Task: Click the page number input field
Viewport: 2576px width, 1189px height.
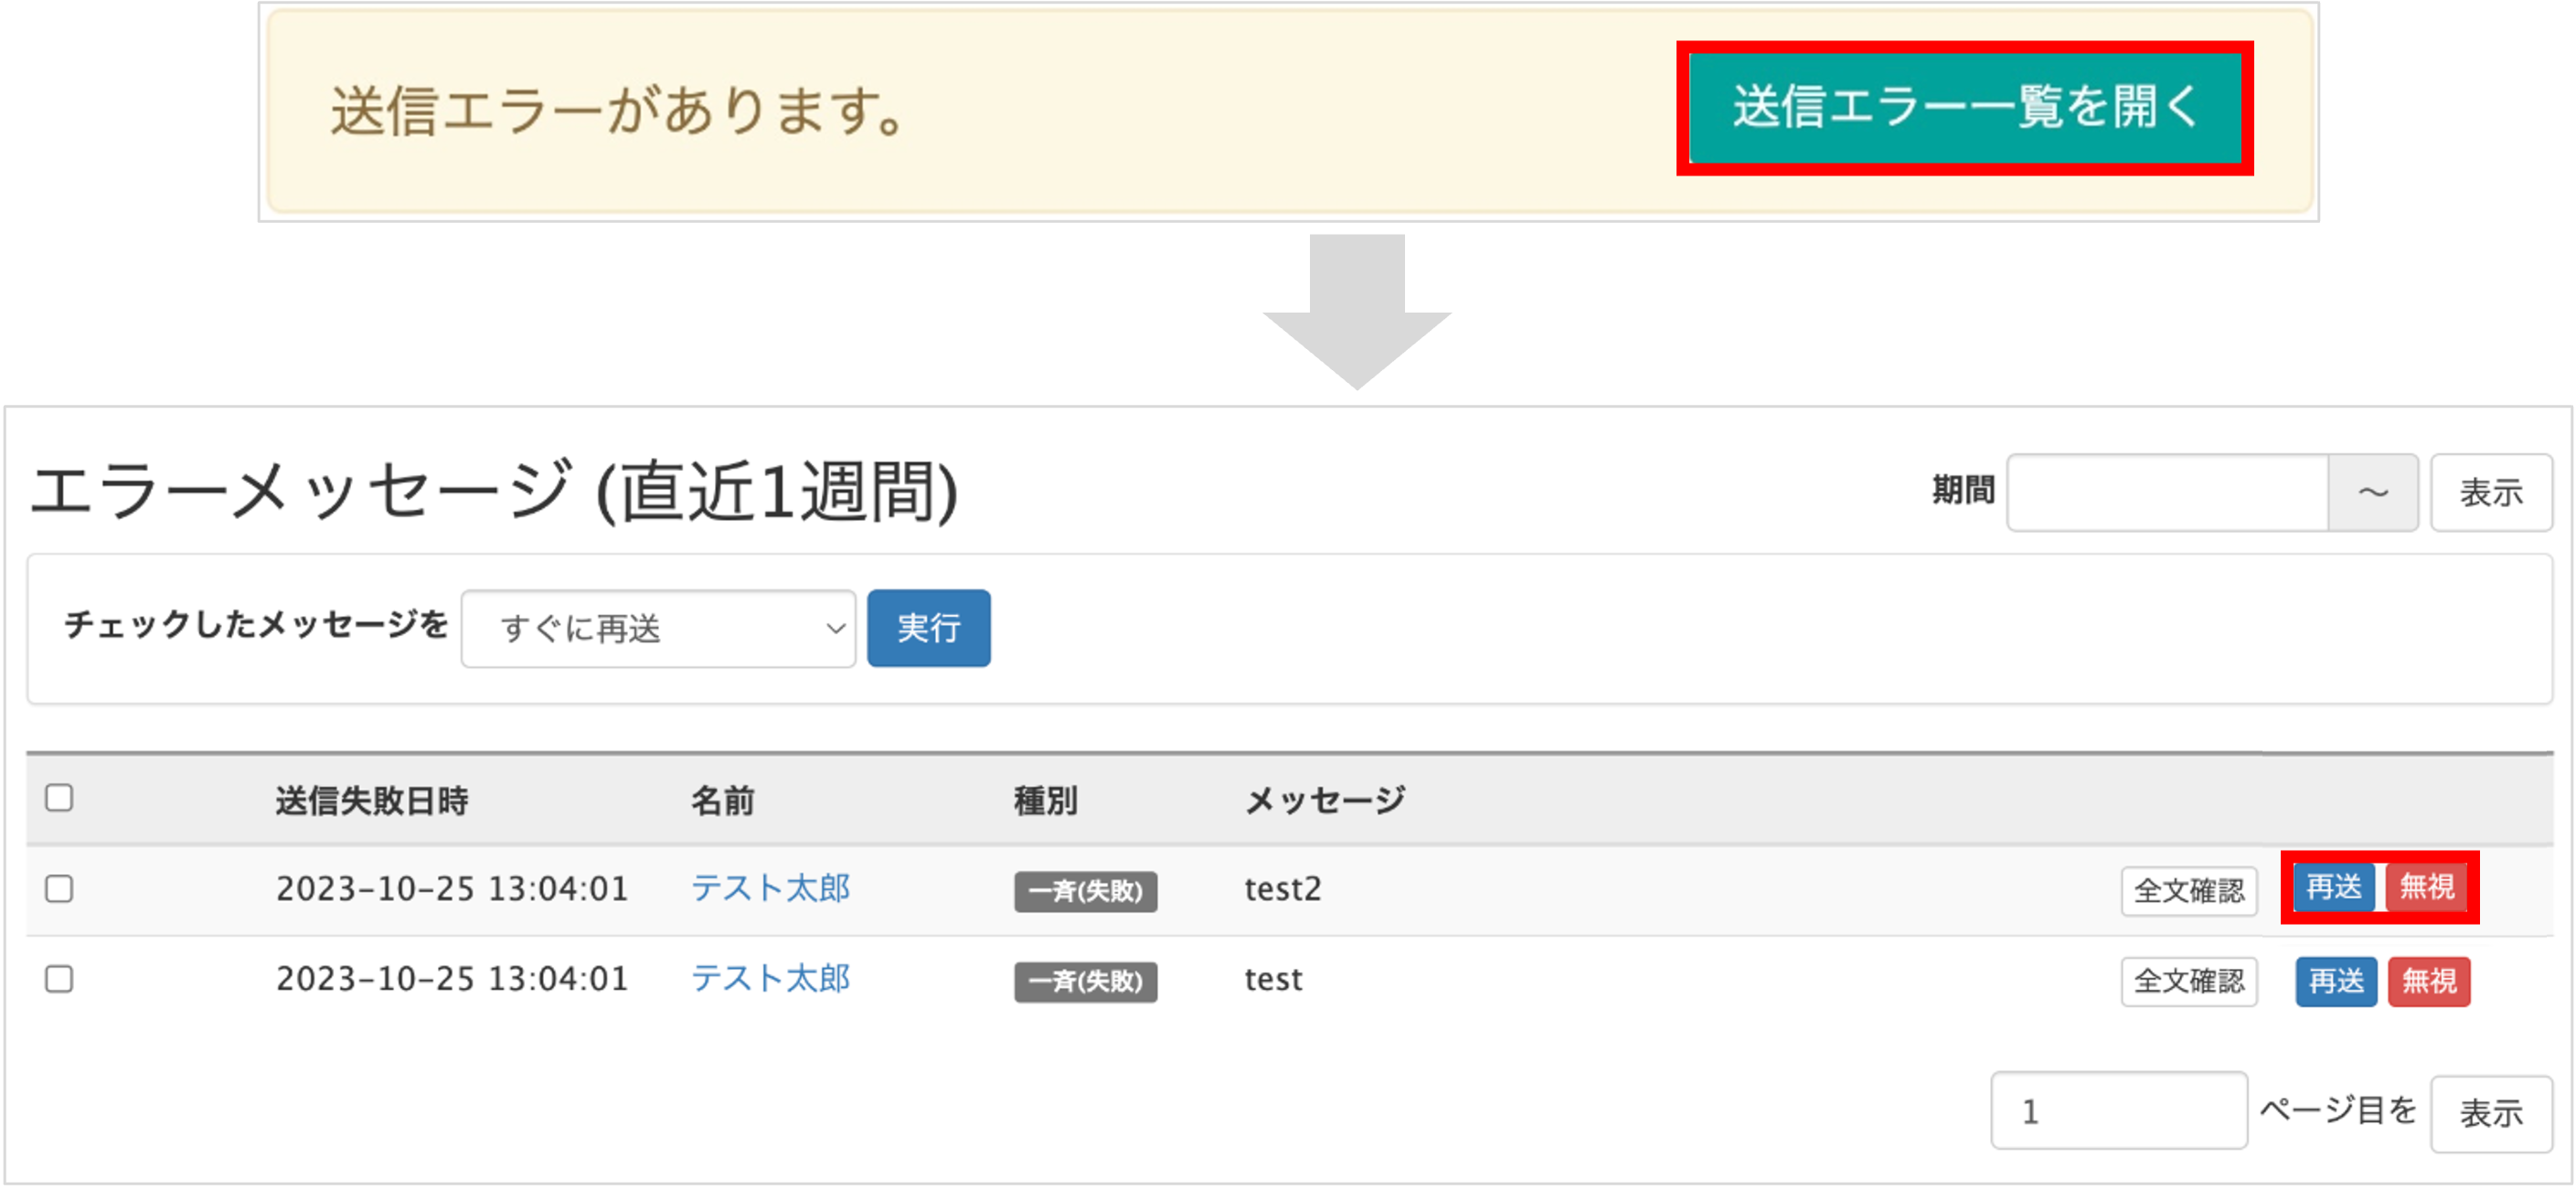Action: click(2118, 1111)
